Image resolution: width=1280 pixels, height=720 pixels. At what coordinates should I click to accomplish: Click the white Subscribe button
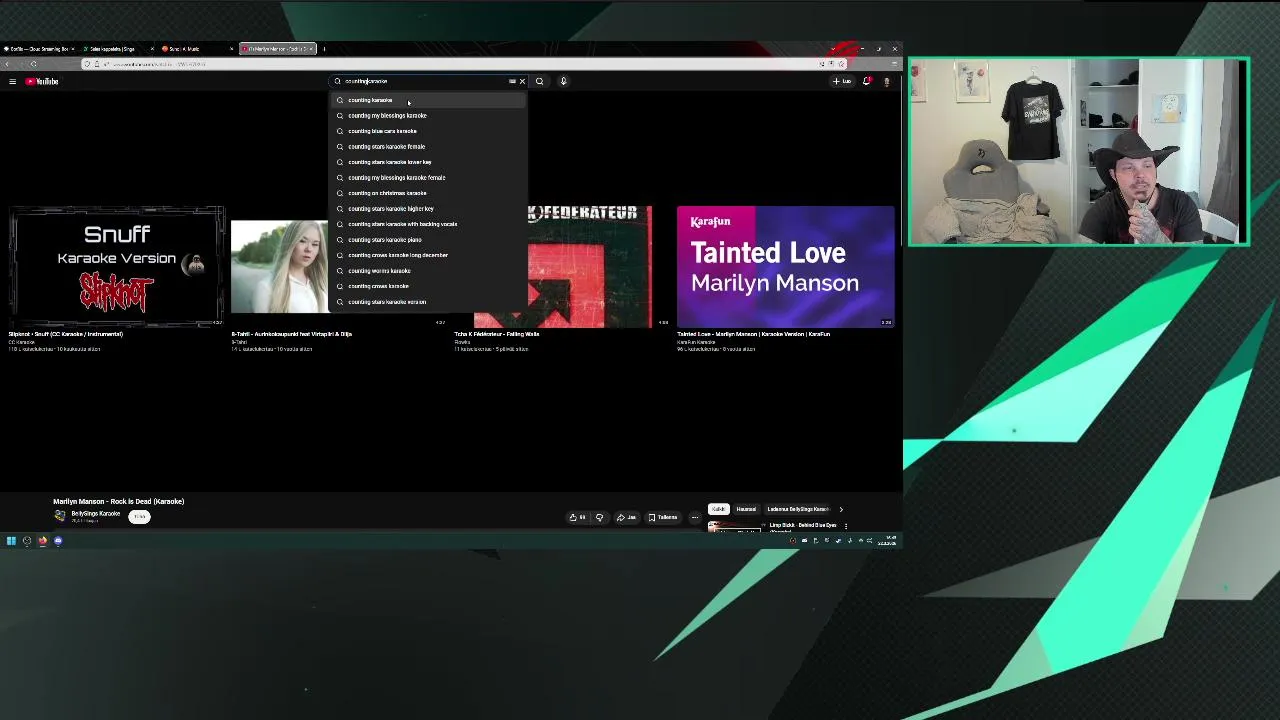(x=139, y=516)
